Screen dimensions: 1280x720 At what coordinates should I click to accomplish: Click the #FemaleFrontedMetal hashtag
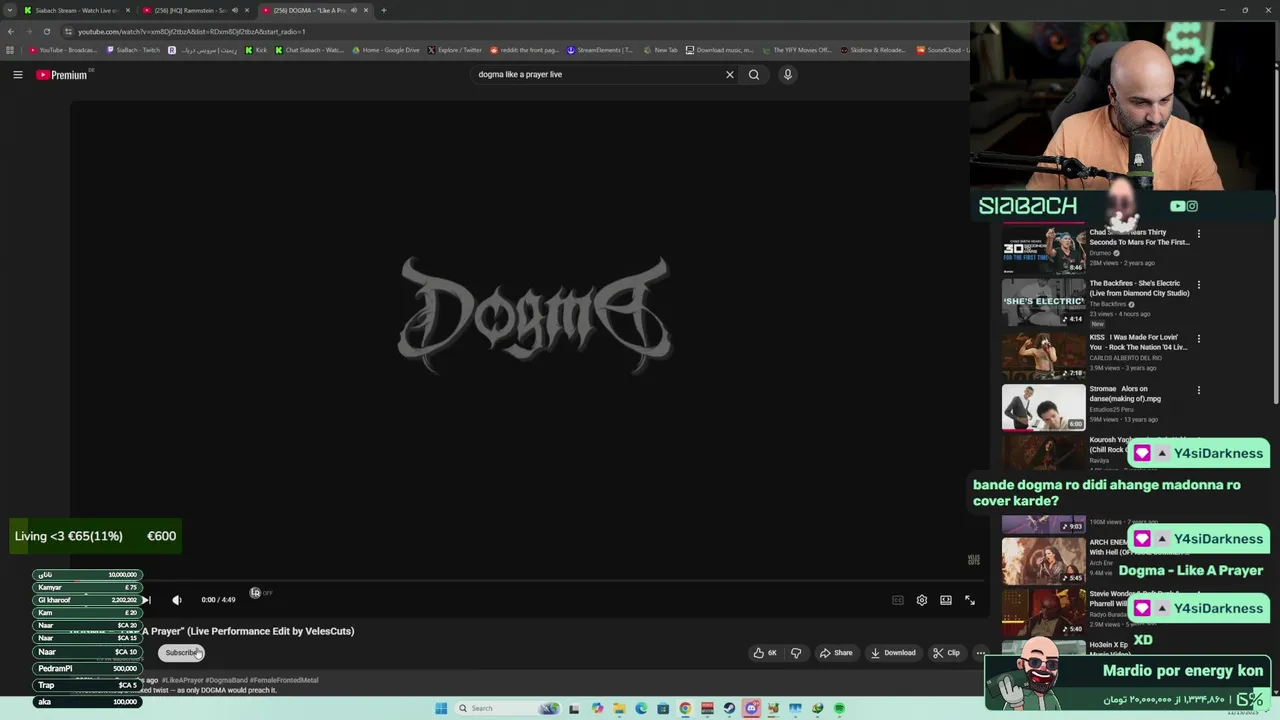pos(284,680)
